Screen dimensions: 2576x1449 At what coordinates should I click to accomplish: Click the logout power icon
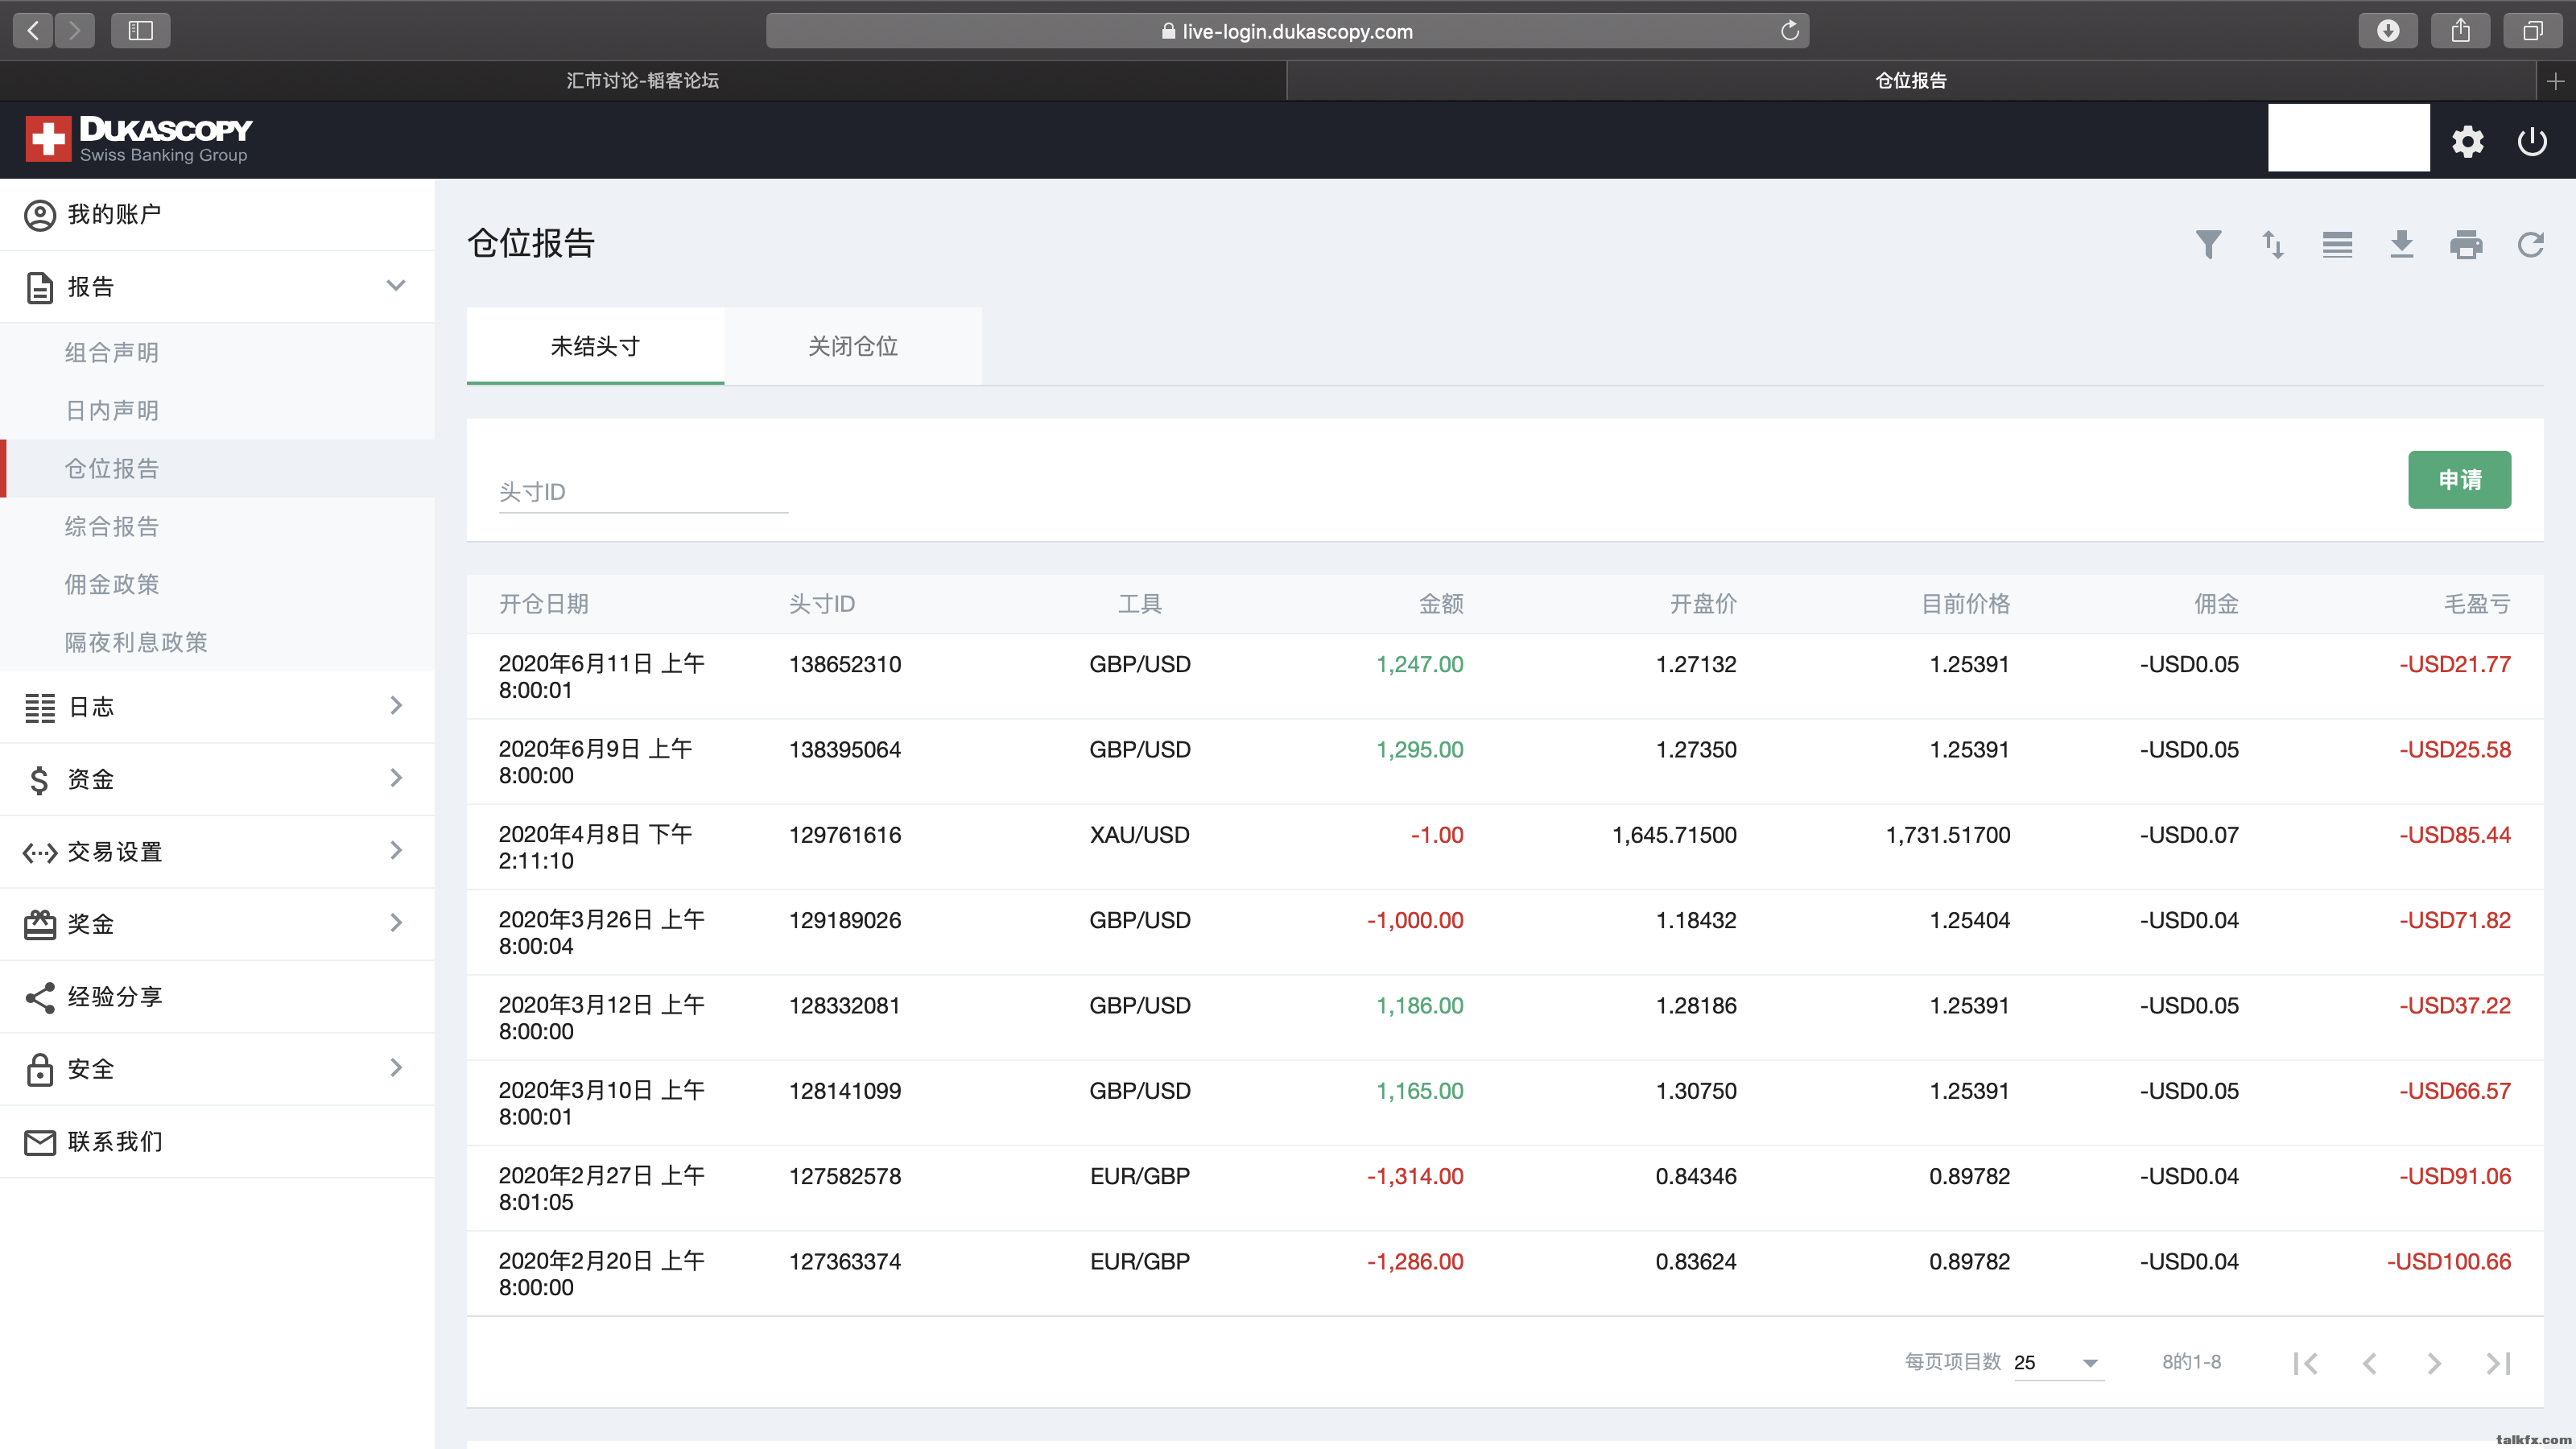[2531, 141]
